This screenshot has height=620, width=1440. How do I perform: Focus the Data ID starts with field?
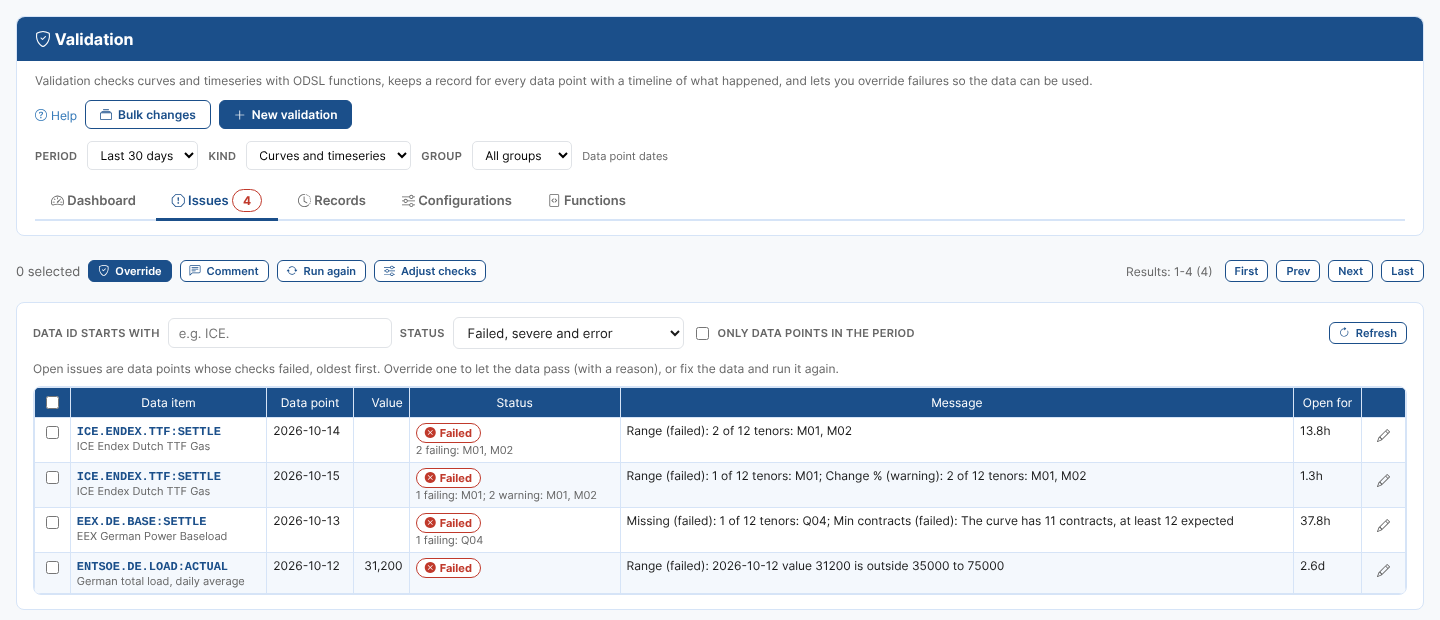click(x=279, y=333)
